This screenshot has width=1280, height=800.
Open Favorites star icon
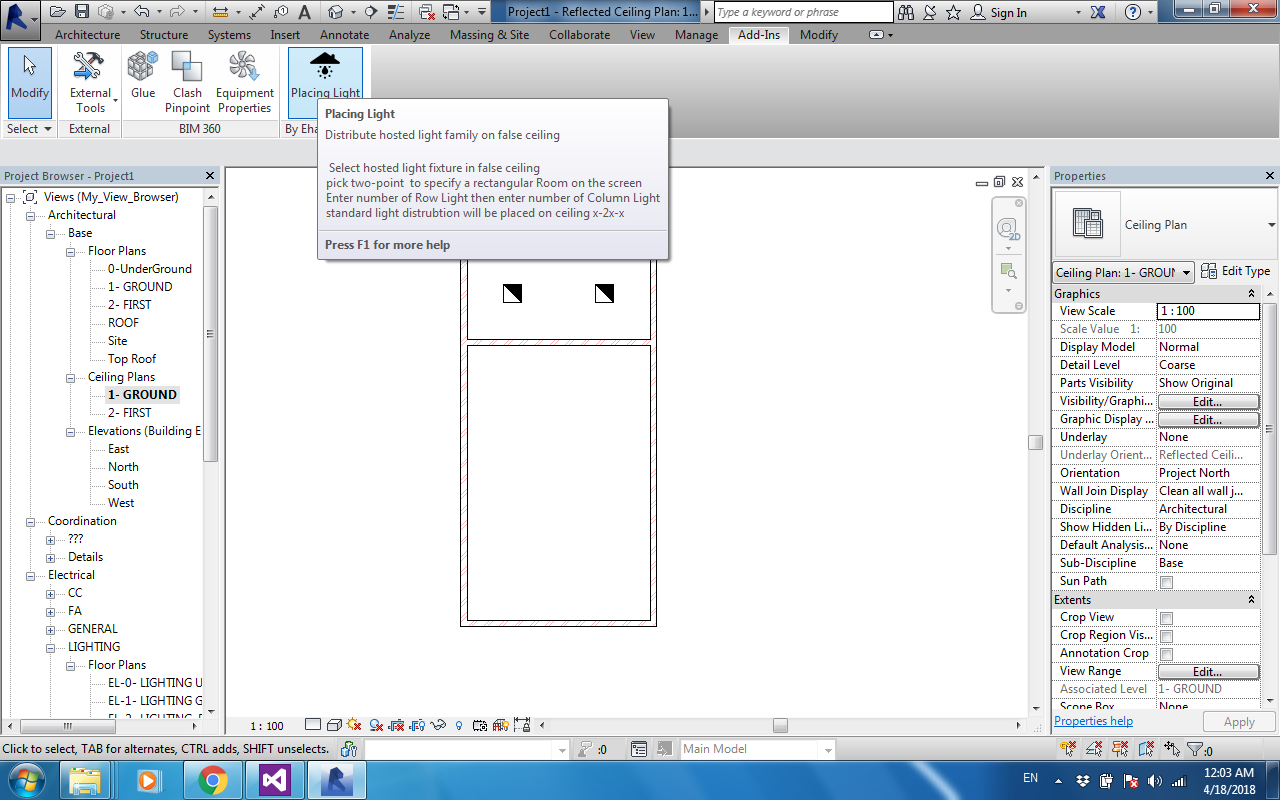tap(954, 12)
